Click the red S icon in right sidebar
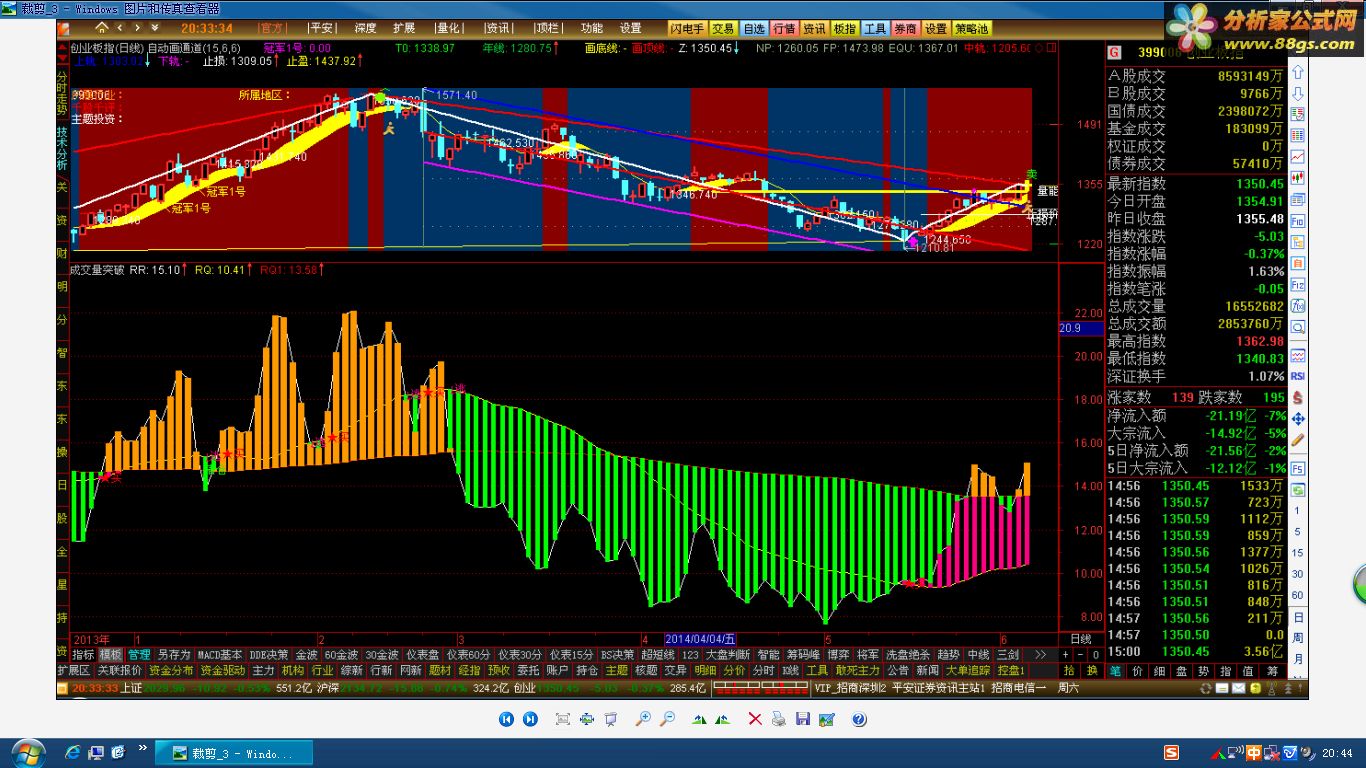Screen dimensions: 1366x768 click(1297, 397)
